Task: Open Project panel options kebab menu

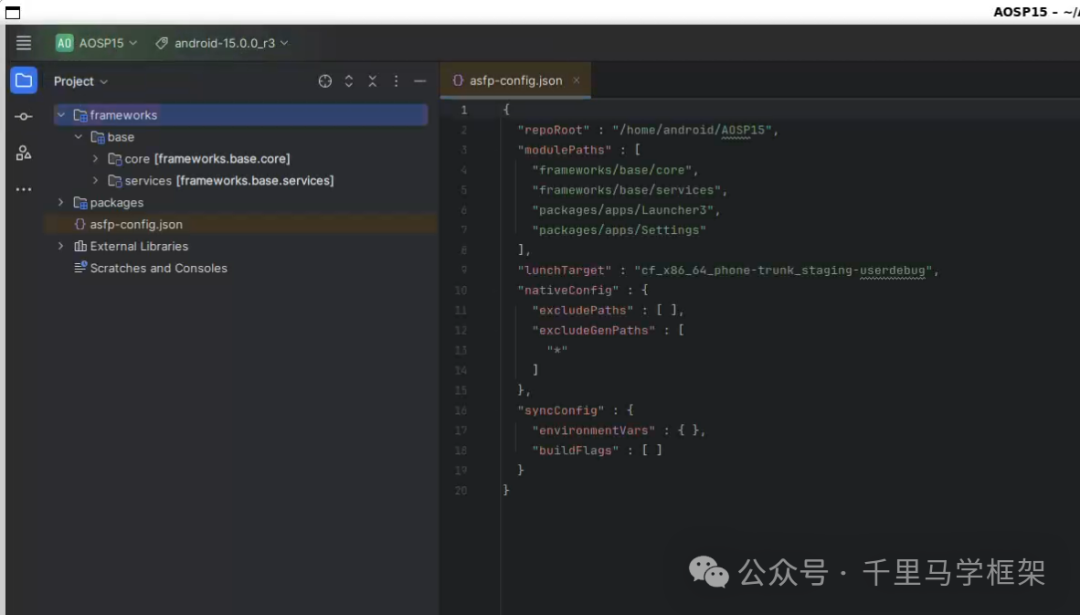Action: click(396, 81)
